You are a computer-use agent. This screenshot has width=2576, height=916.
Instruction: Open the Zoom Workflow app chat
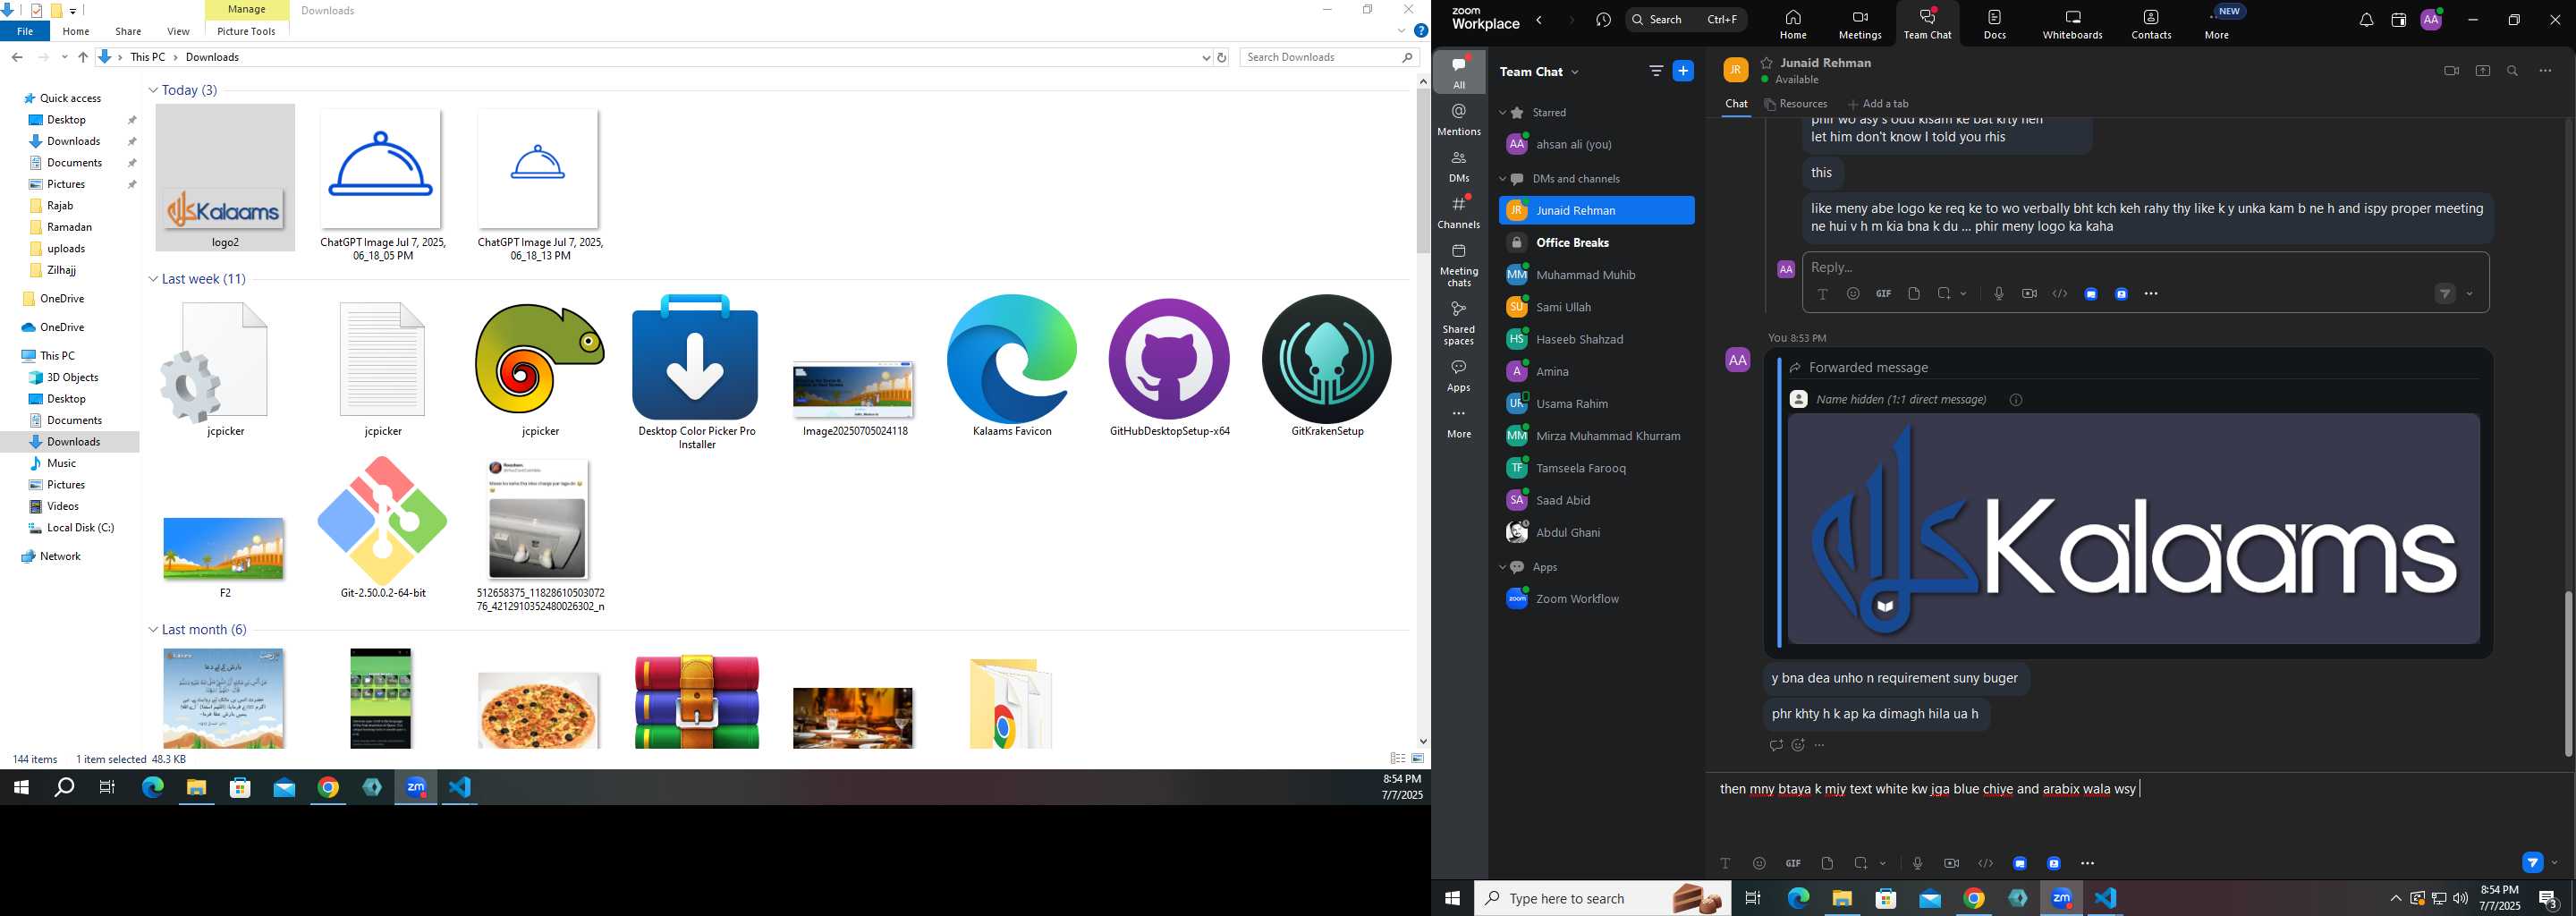[1596, 599]
